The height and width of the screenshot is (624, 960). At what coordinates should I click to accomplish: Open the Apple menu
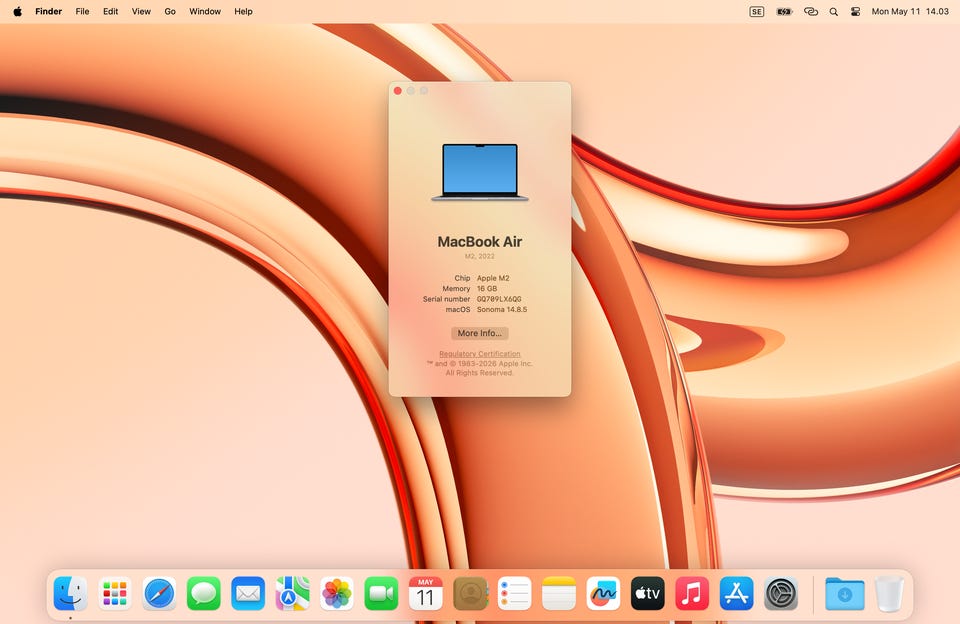(x=17, y=11)
